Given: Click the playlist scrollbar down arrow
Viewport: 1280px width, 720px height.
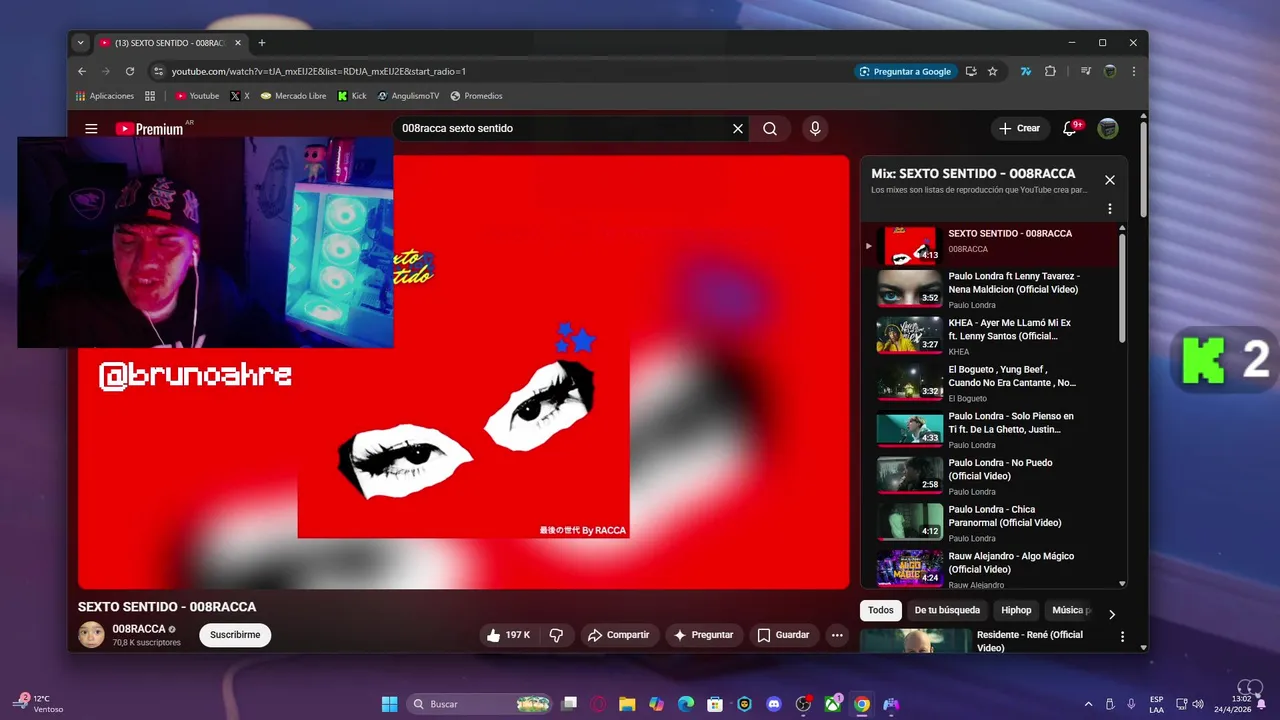Looking at the screenshot, I should click(1122, 583).
